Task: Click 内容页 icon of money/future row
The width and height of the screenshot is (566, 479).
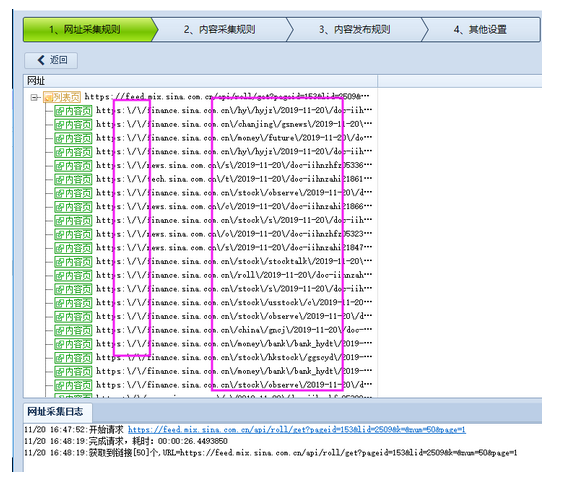Action: point(73,138)
